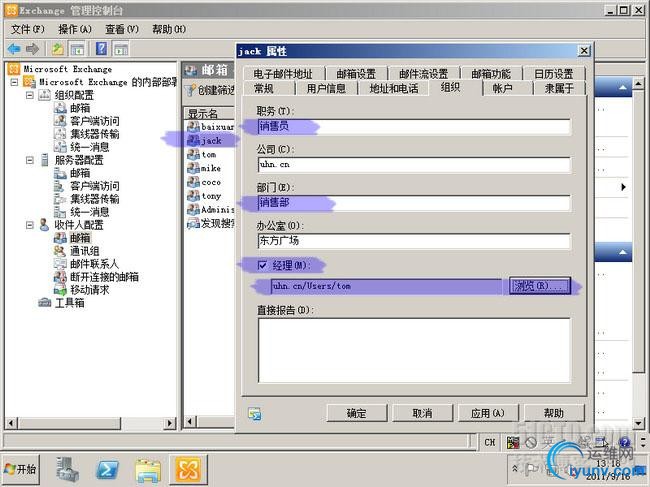The width and height of the screenshot is (650, 487).
Task: Switch to the 常规 tab
Action: (x=264, y=88)
